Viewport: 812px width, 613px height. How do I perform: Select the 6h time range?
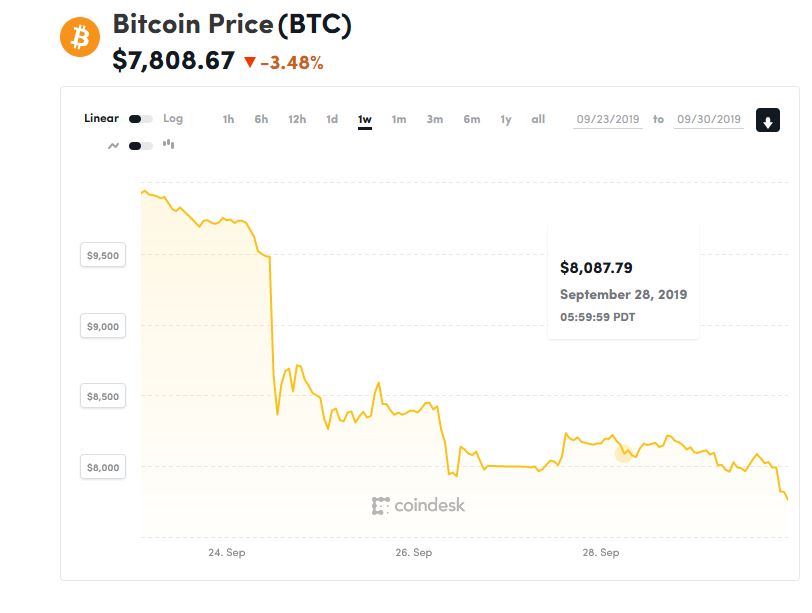tap(261, 120)
